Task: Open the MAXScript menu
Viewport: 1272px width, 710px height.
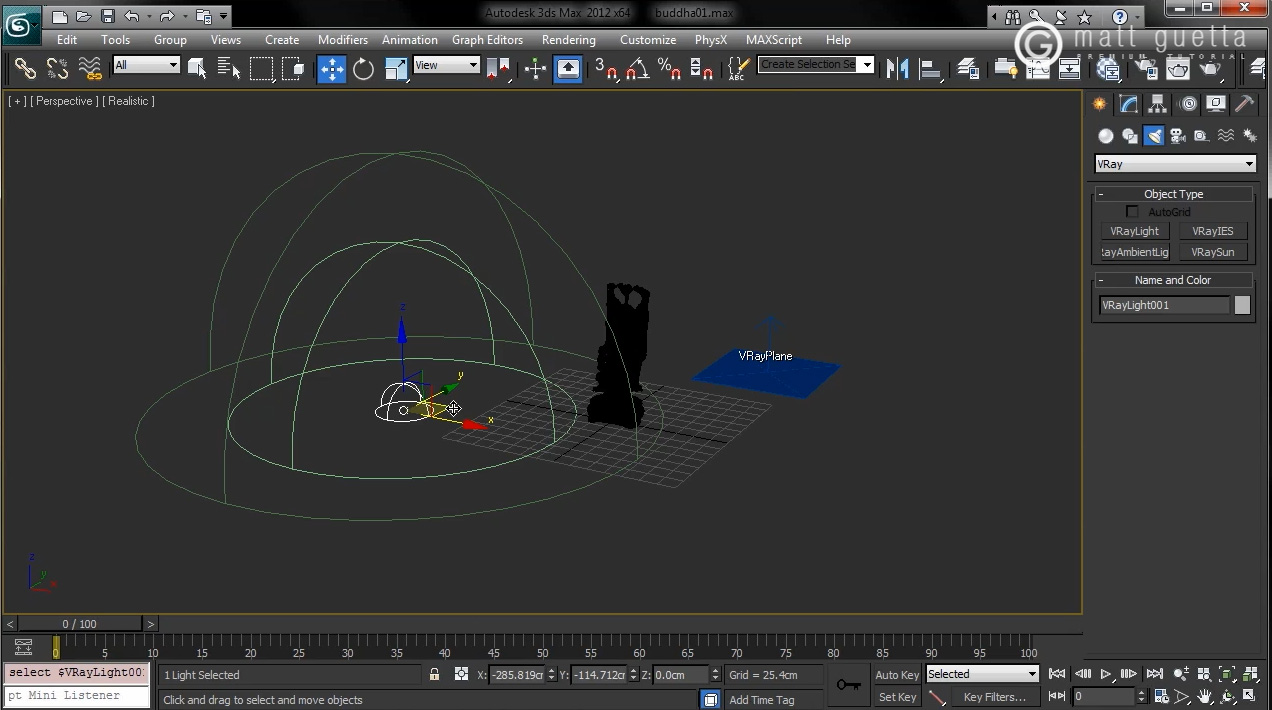Action: (x=774, y=40)
